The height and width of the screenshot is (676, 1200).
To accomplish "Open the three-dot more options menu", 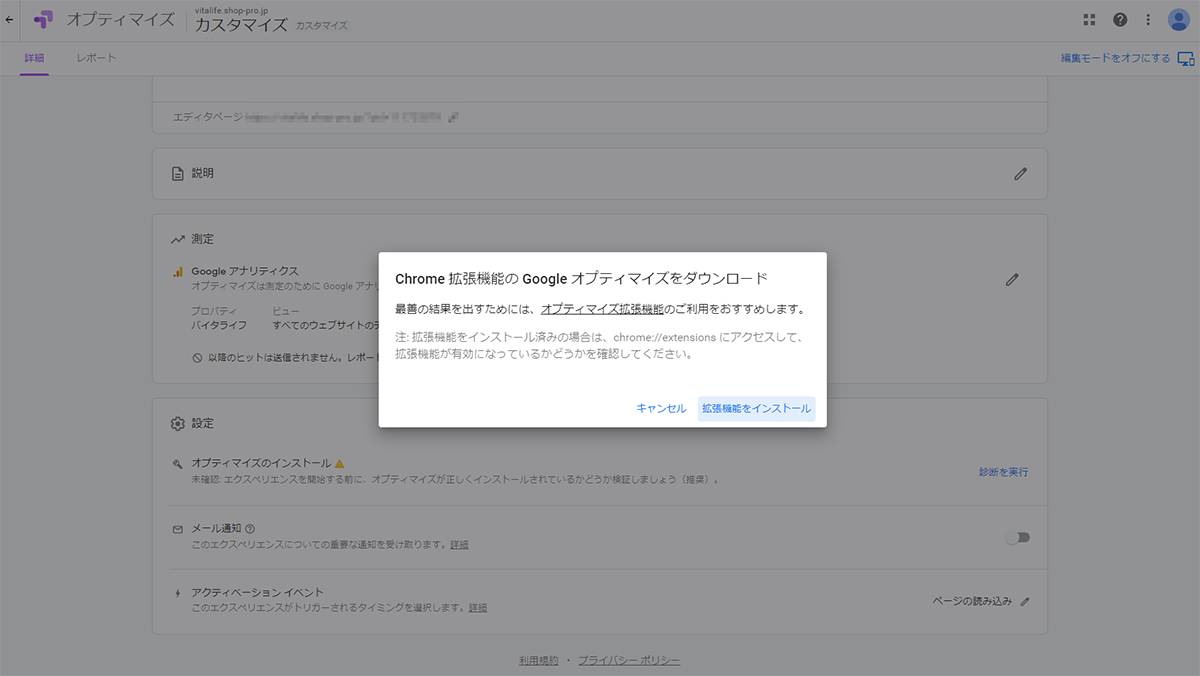I will [x=1148, y=20].
